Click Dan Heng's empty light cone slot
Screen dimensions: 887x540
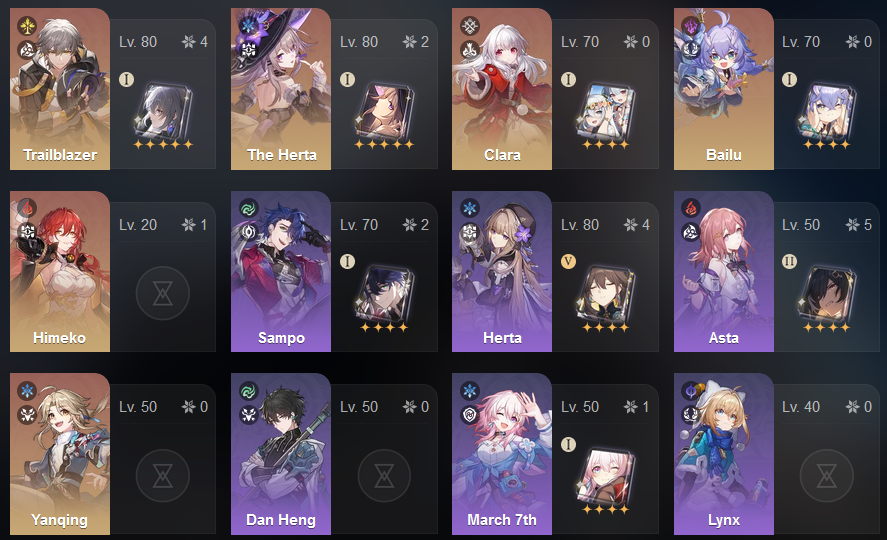point(385,476)
